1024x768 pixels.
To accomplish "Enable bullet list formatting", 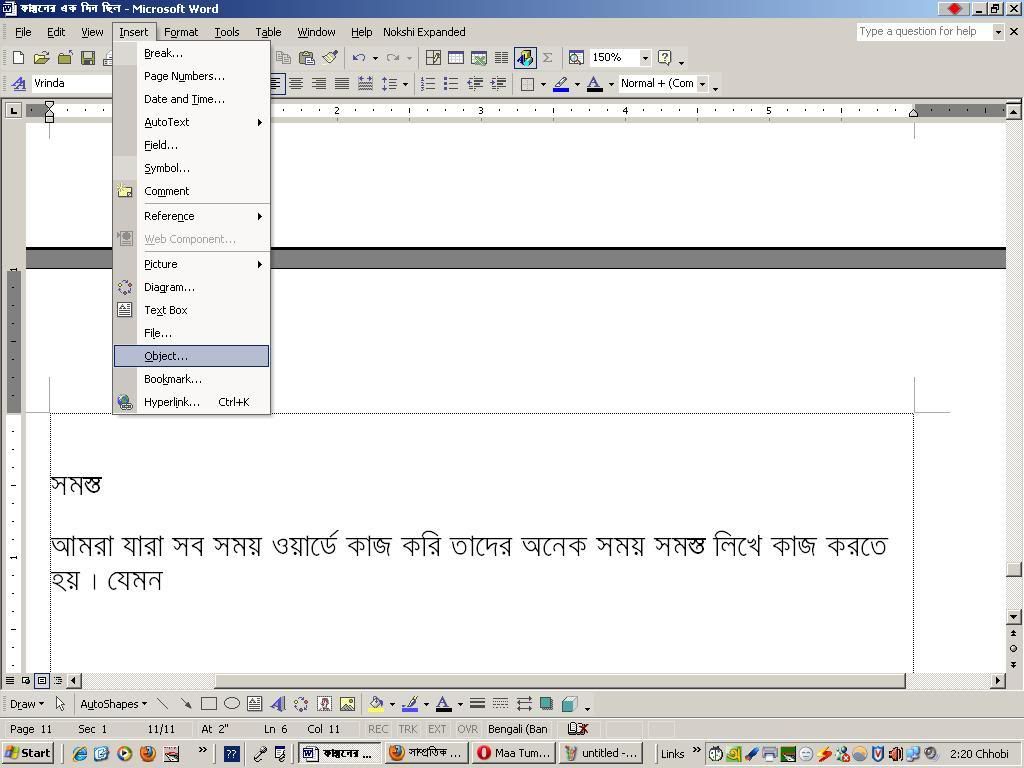I will [450, 83].
